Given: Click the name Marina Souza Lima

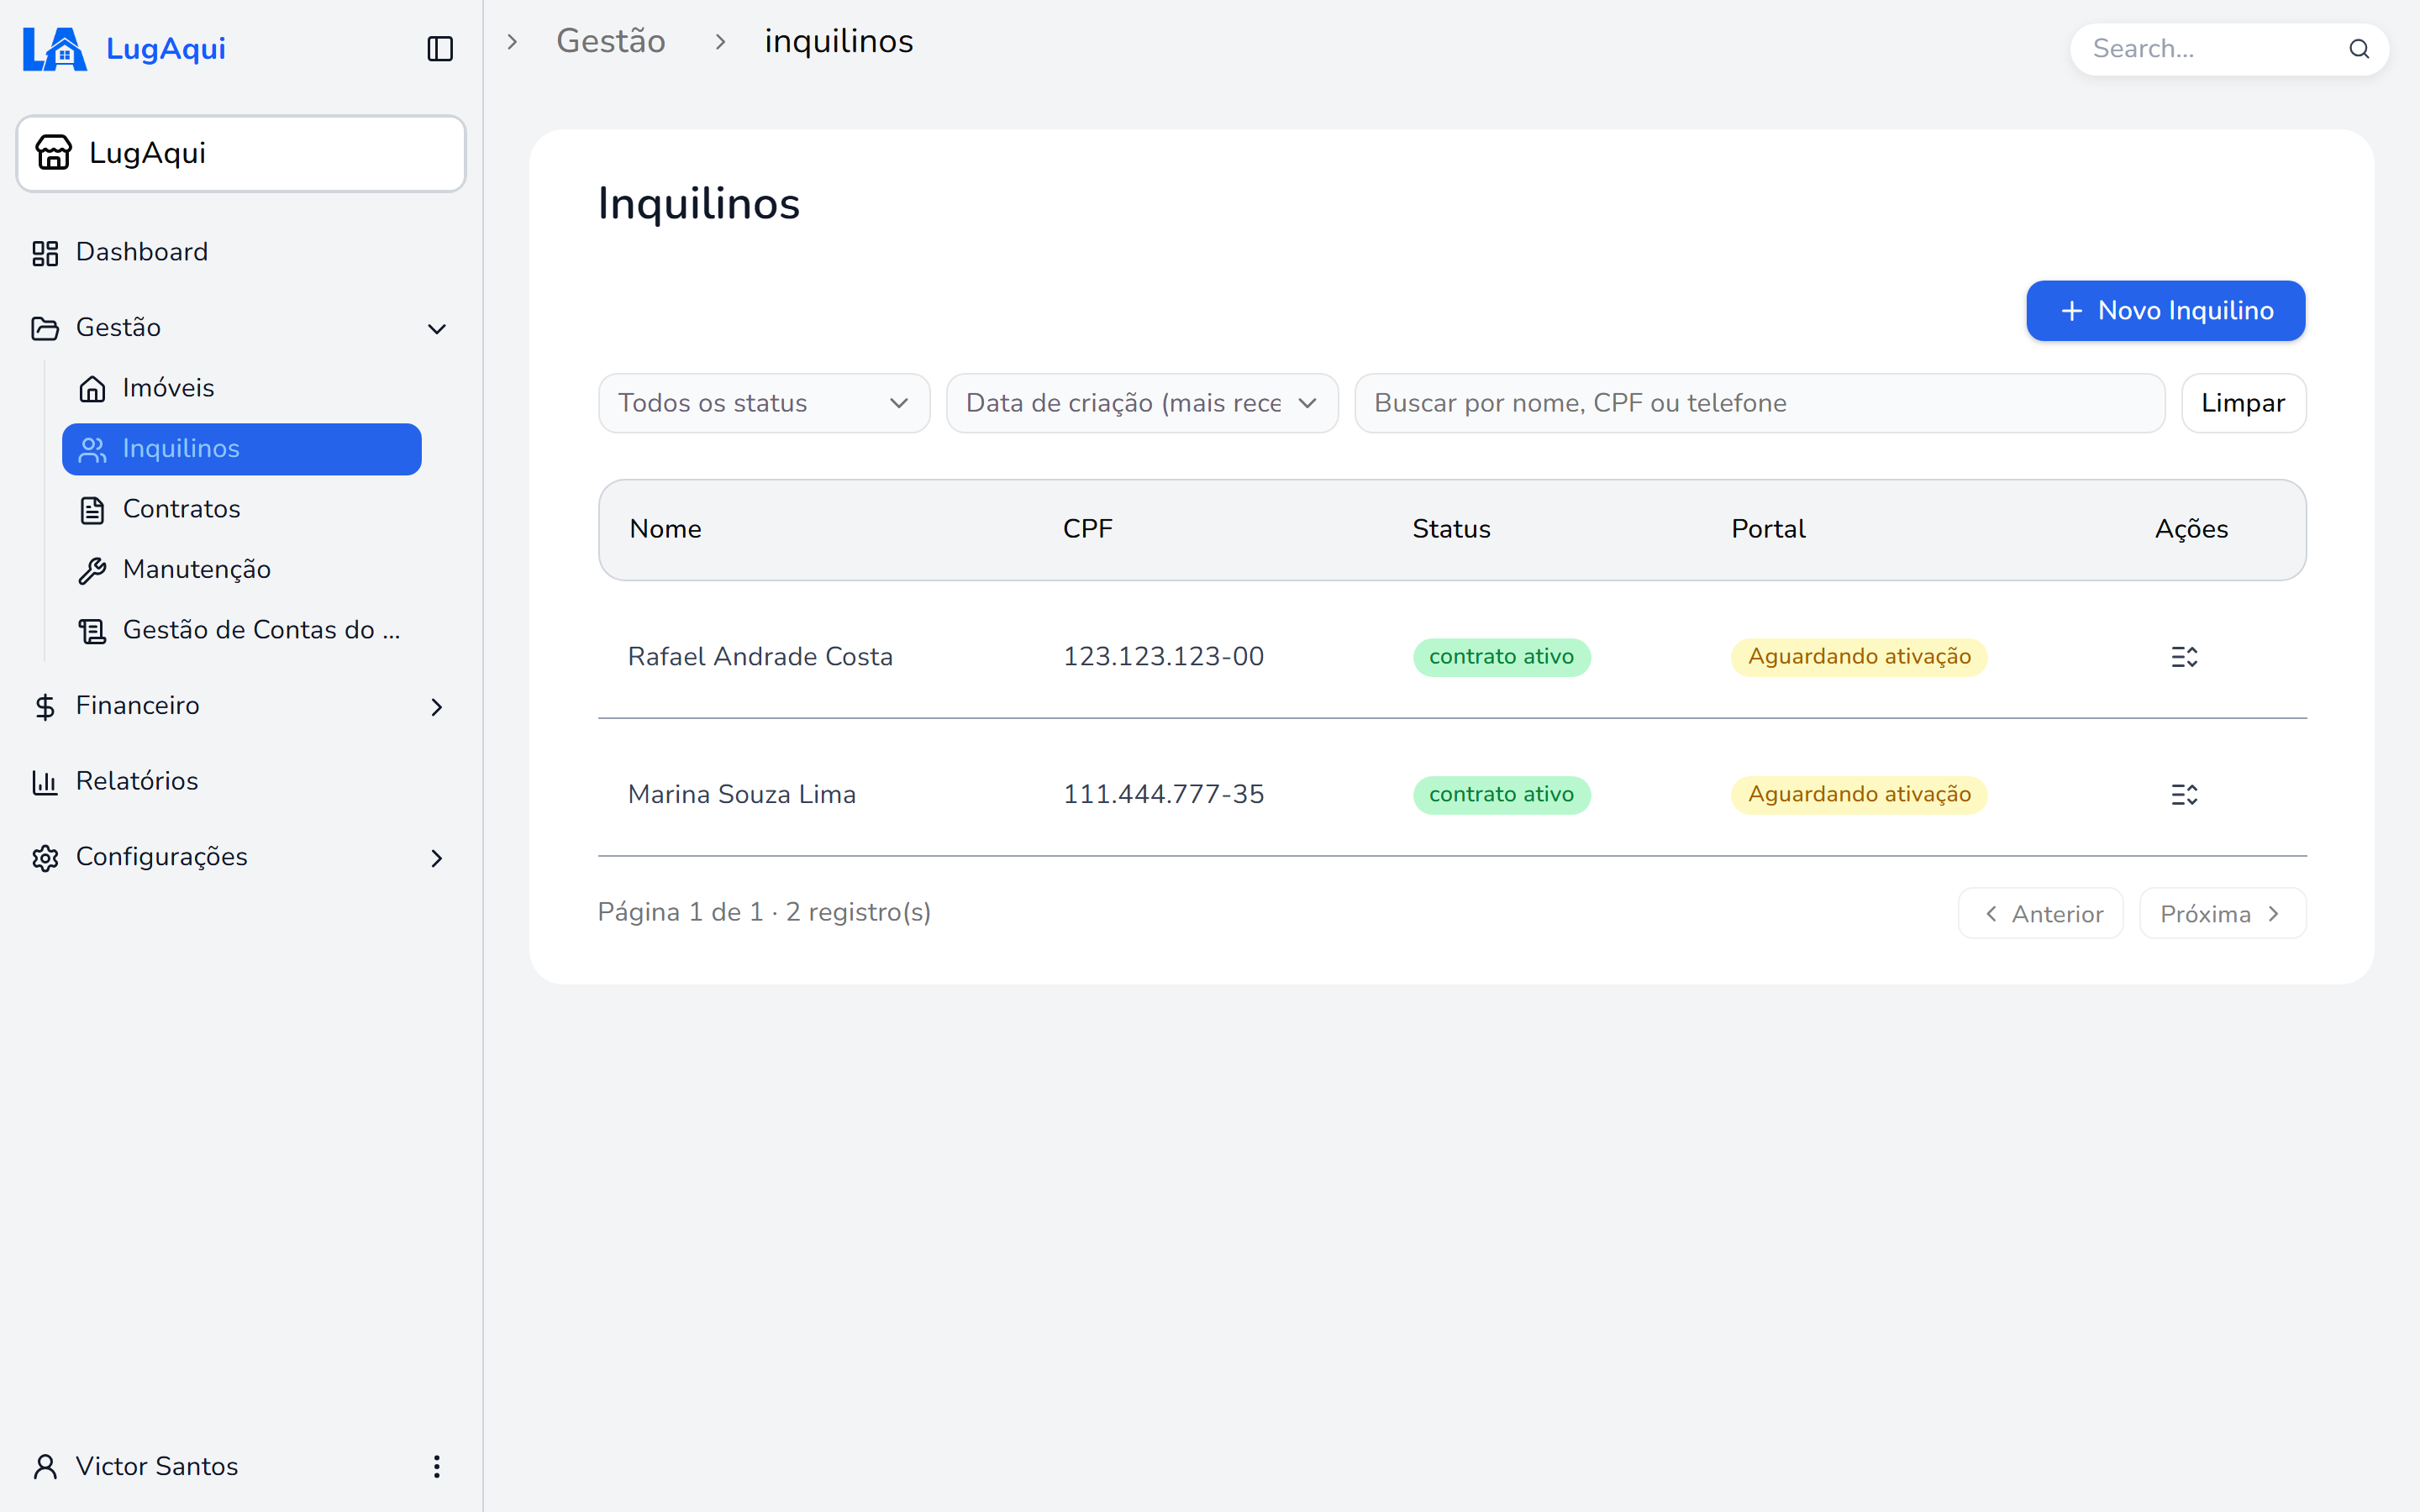Looking at the screenshot, I should click(742, 795).
